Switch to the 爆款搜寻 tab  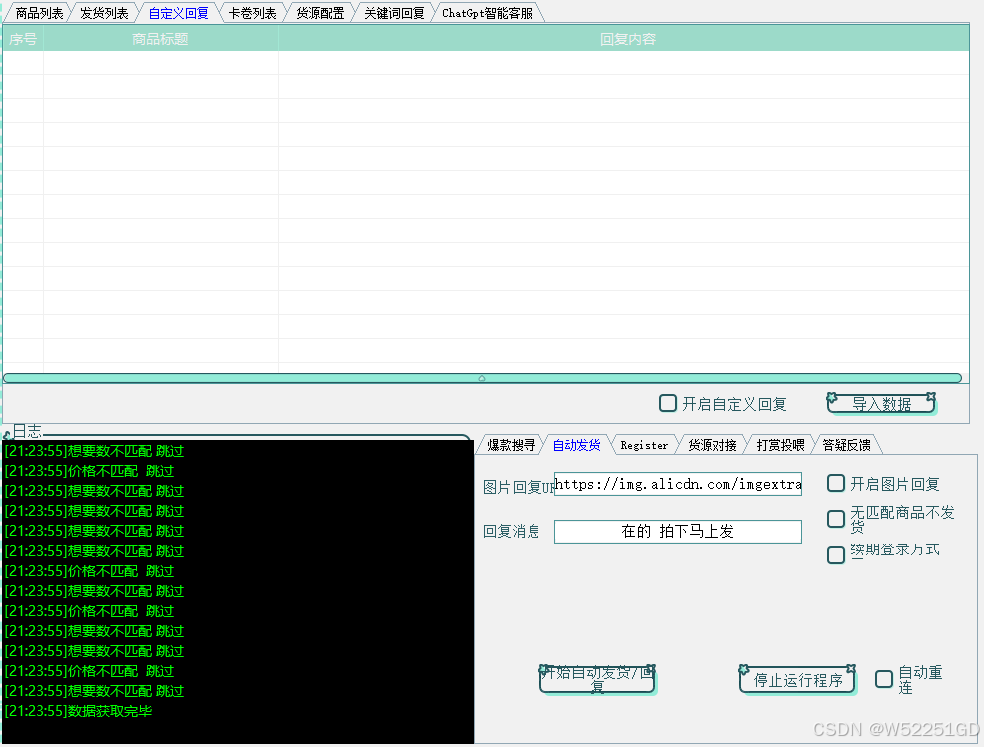(511, 445)
